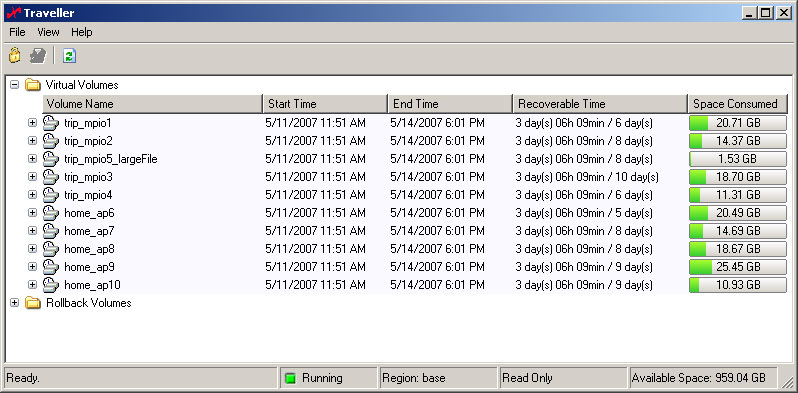Click the 25.45 GB space bar
The width and height of the screenshot is (798, 393).
click(738, 266)
